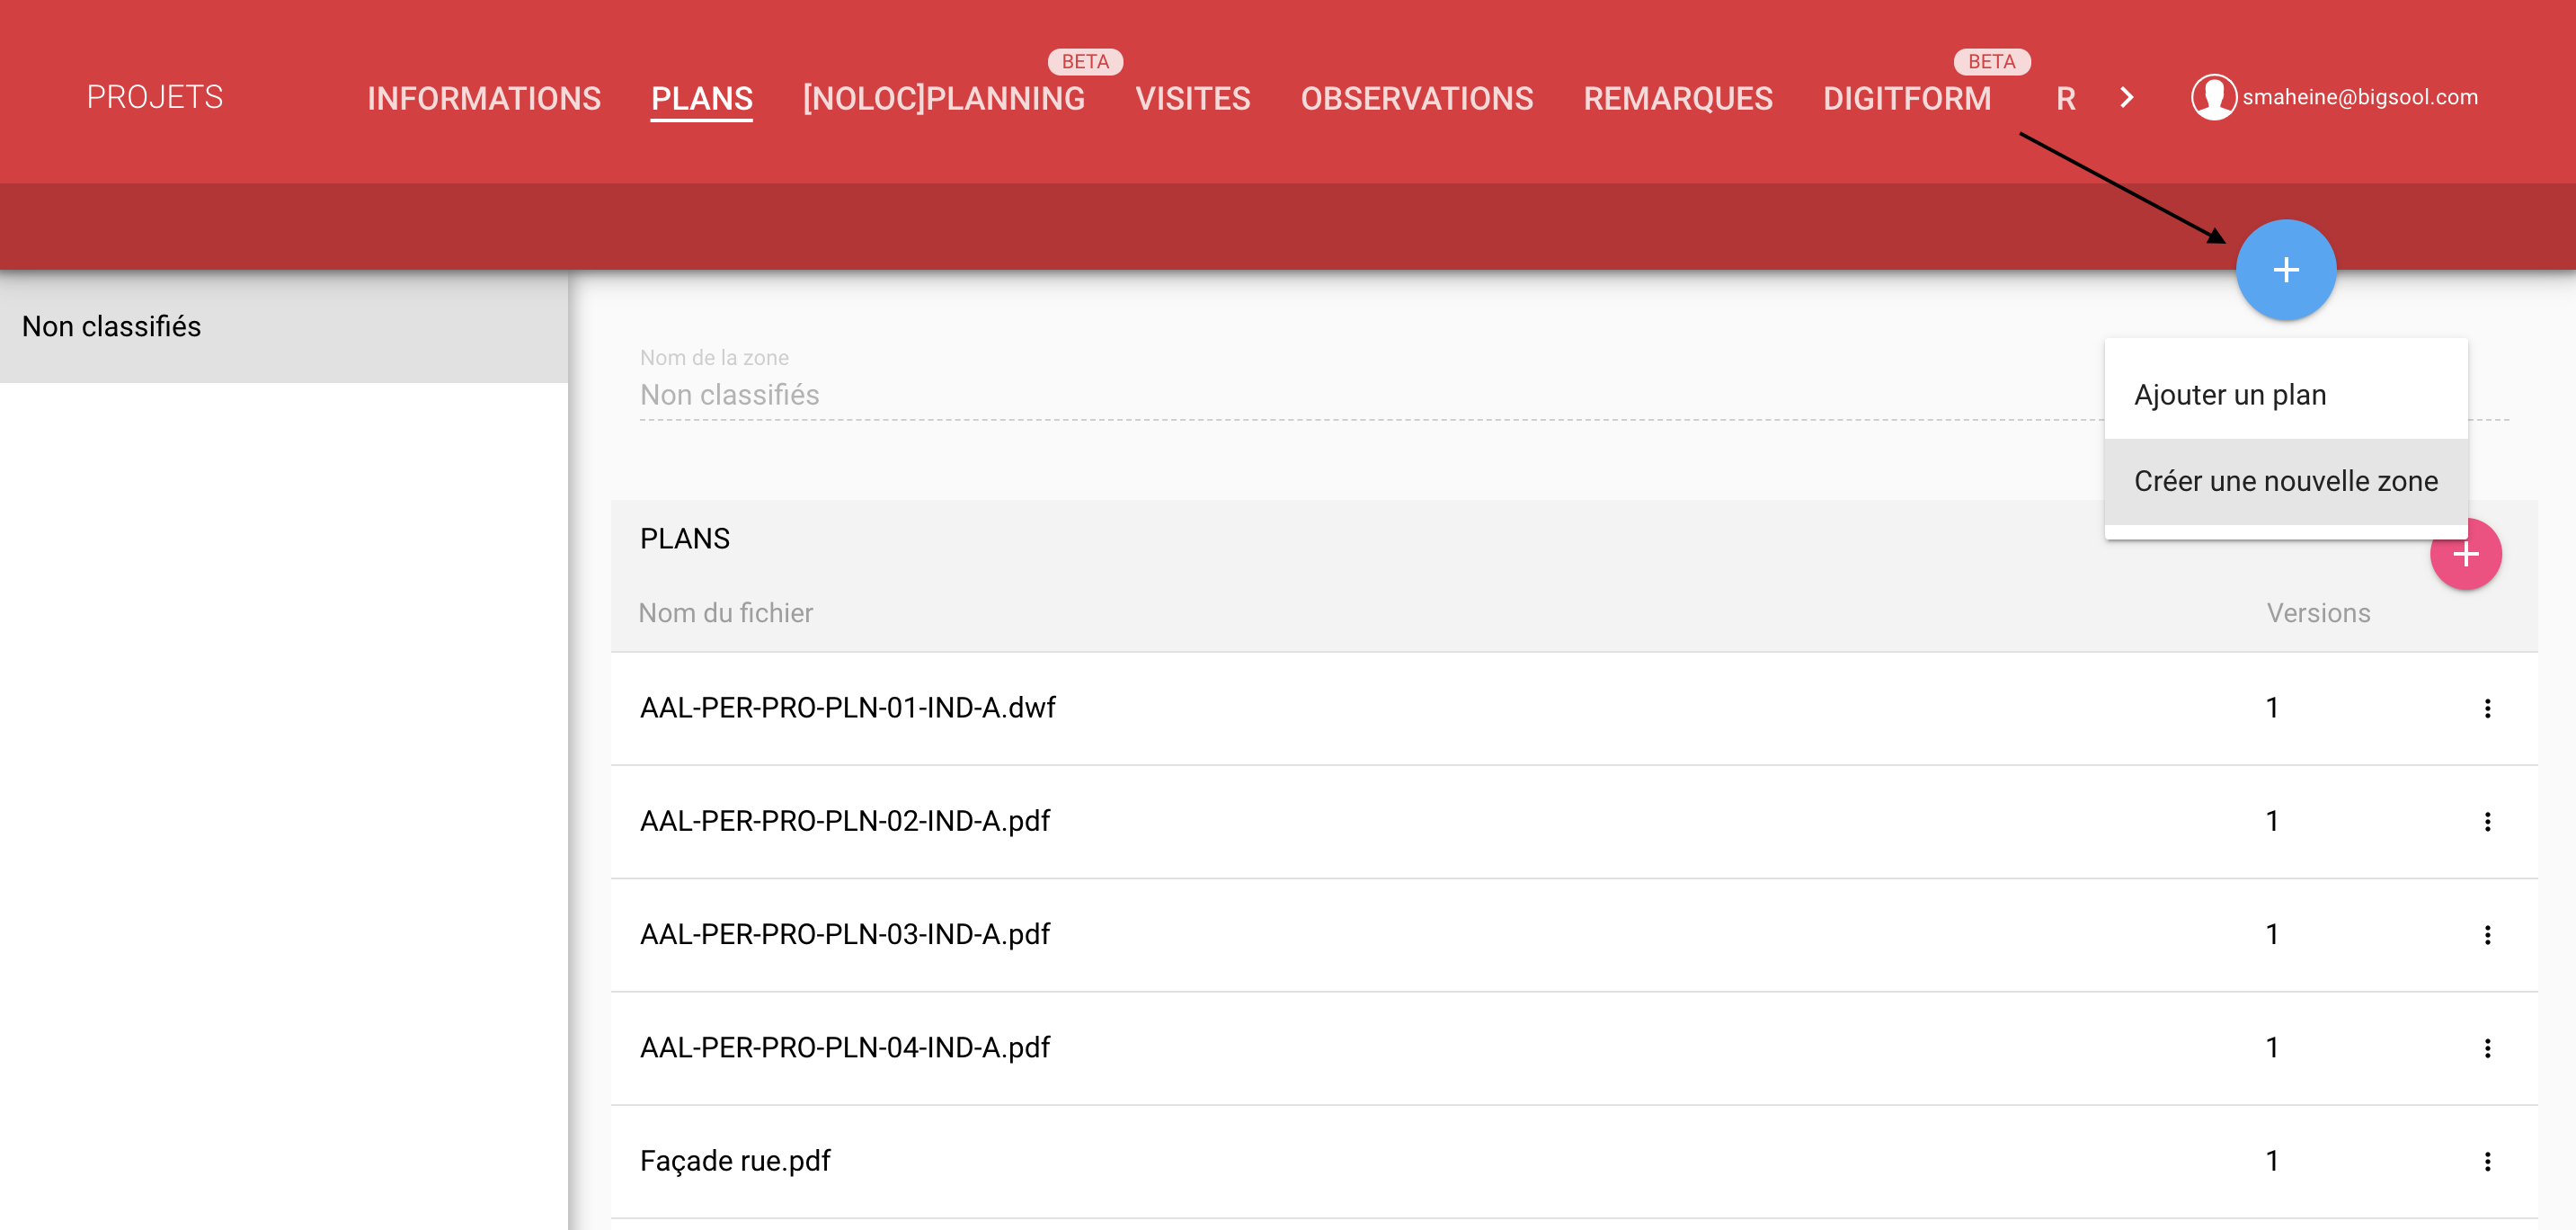
Task: Open options menu for AAL-PER-PRO-PLN-04-IND-A.pdf
Action: coord(2487,1048)
